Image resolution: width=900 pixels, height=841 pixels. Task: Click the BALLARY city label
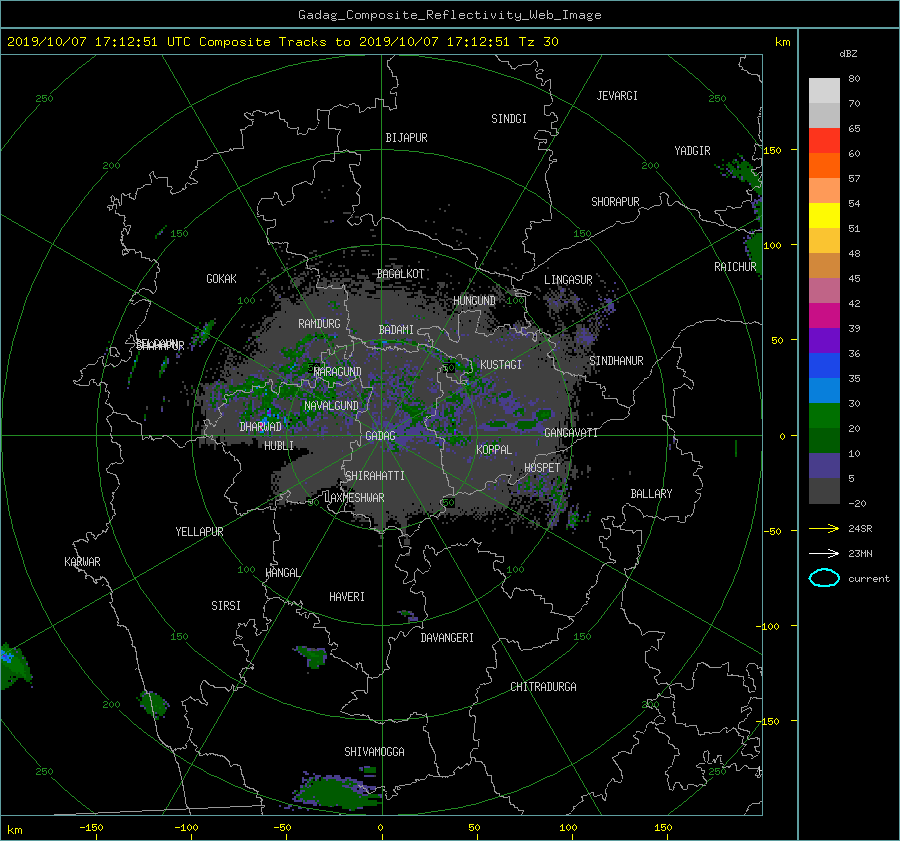tap(651, 494)
